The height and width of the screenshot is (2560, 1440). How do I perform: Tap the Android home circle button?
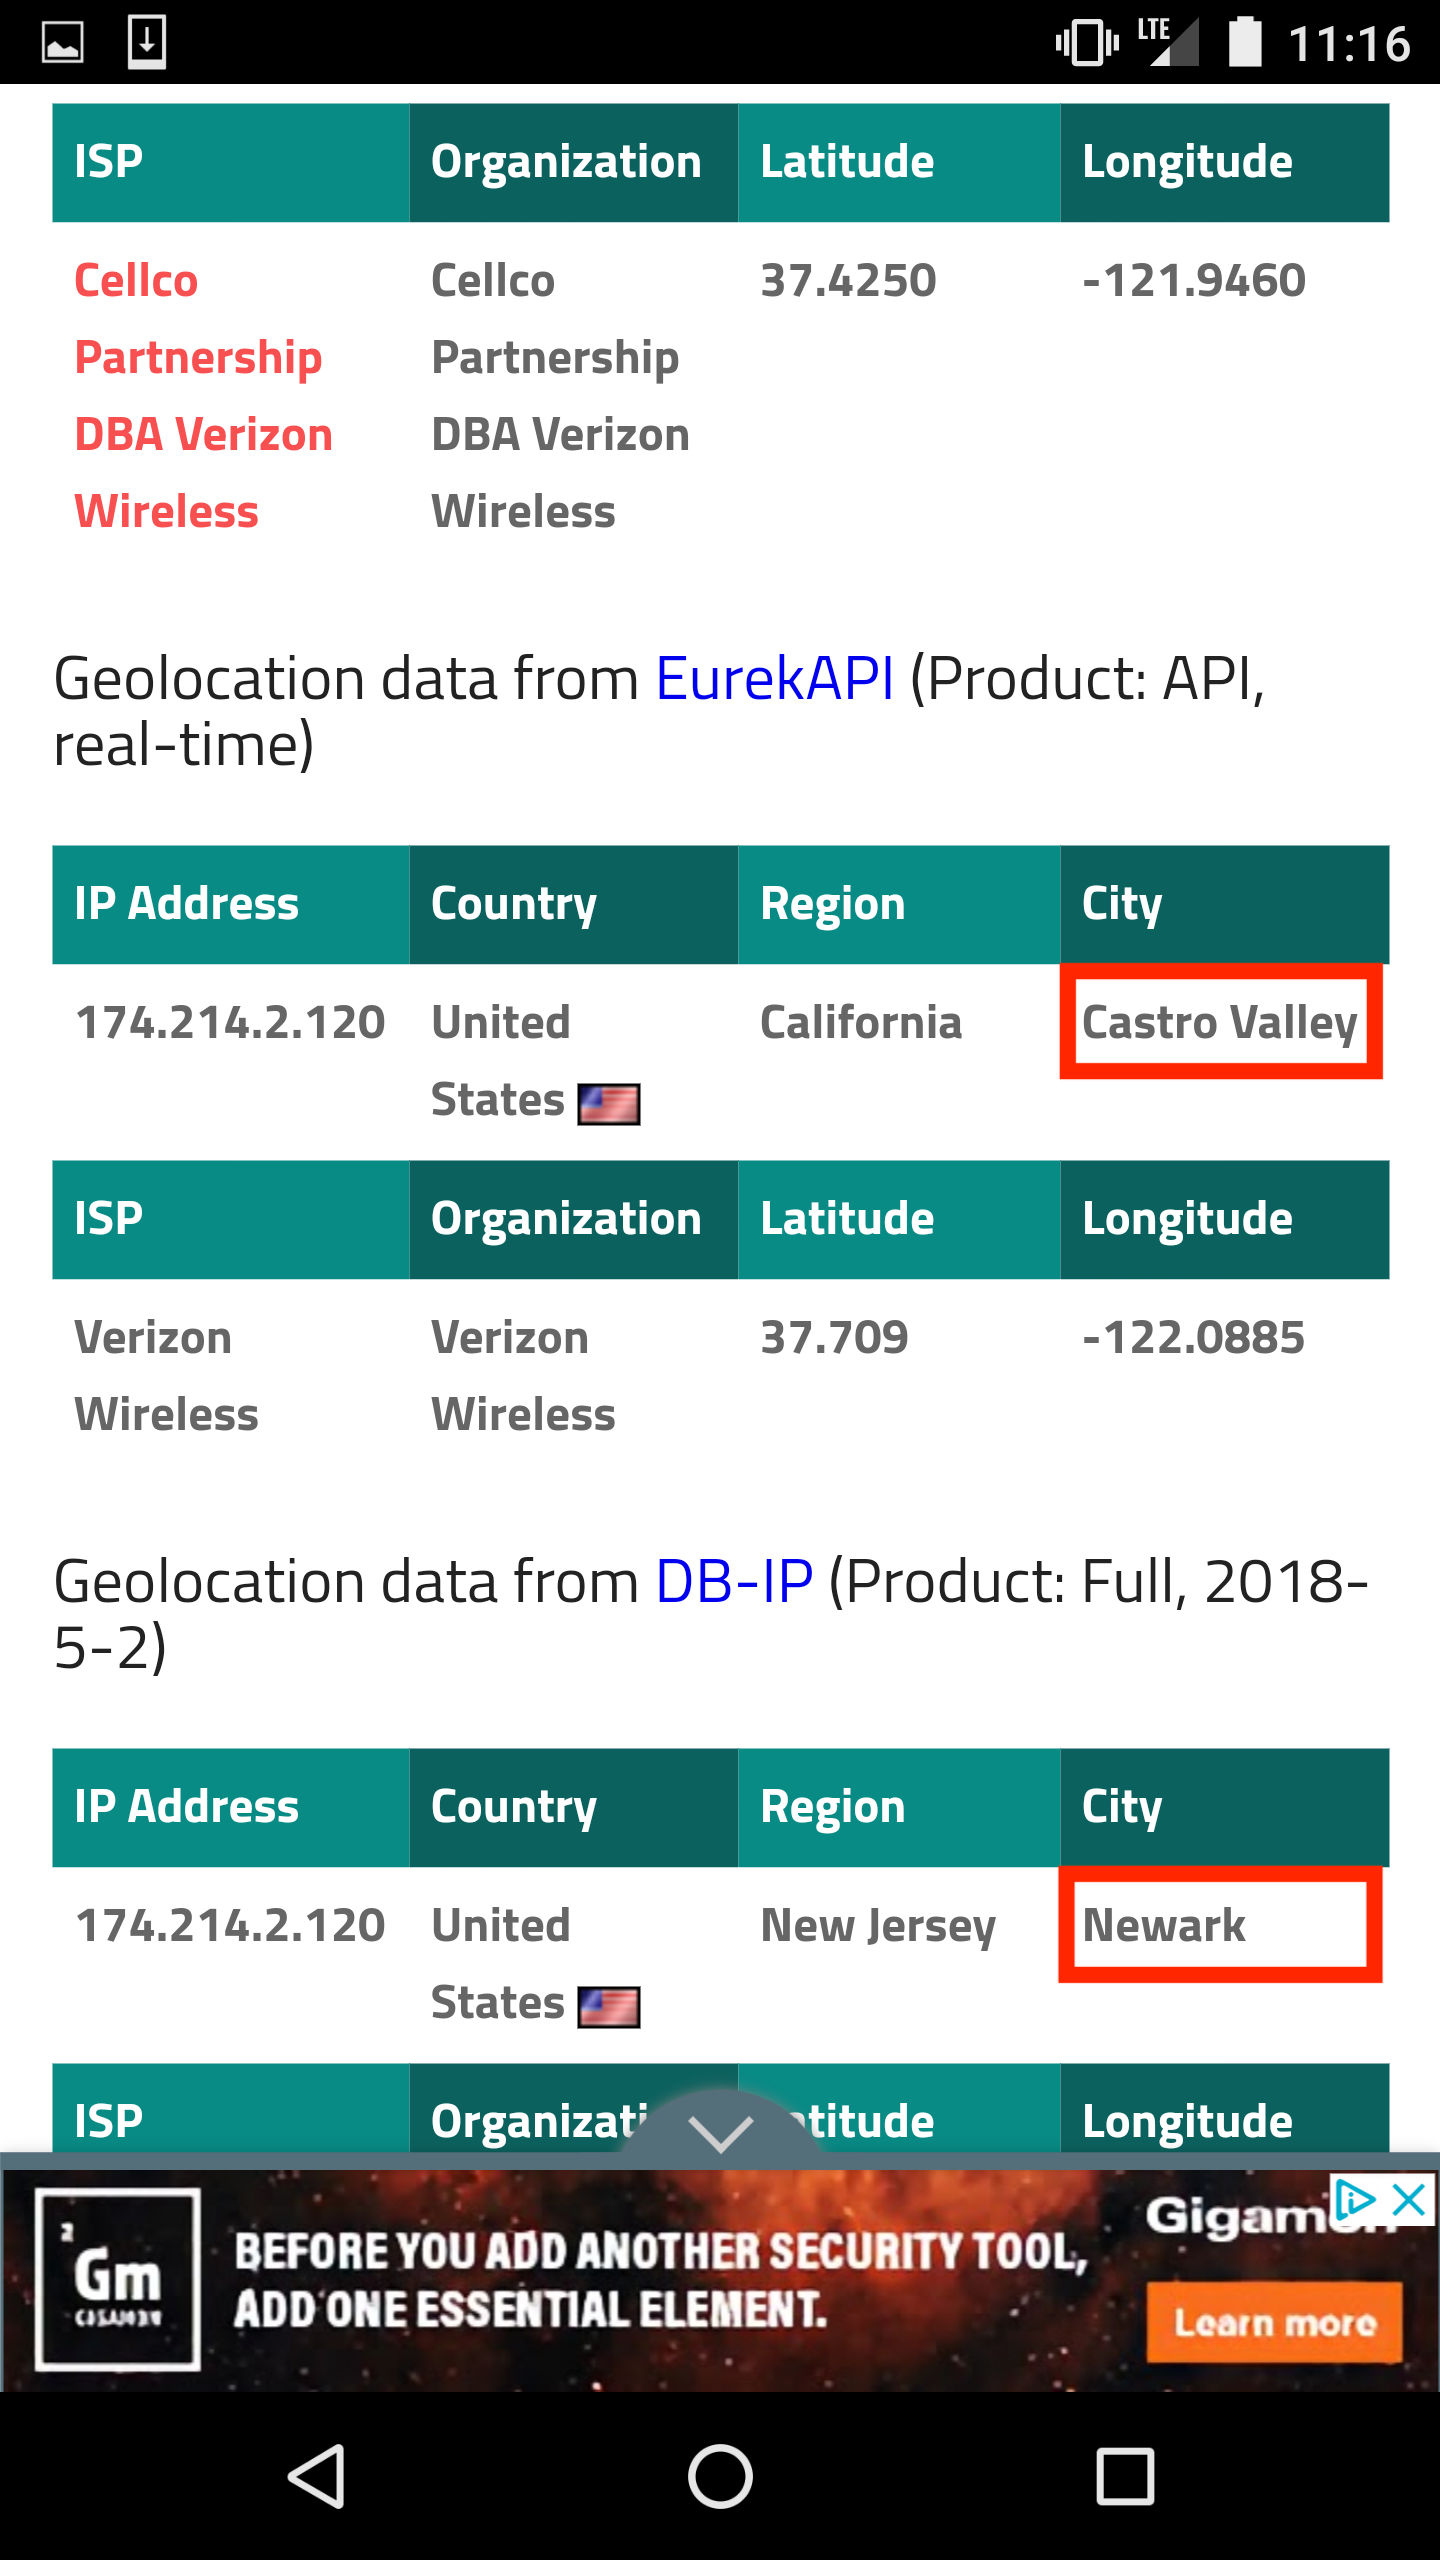[x=720, y=2476]
